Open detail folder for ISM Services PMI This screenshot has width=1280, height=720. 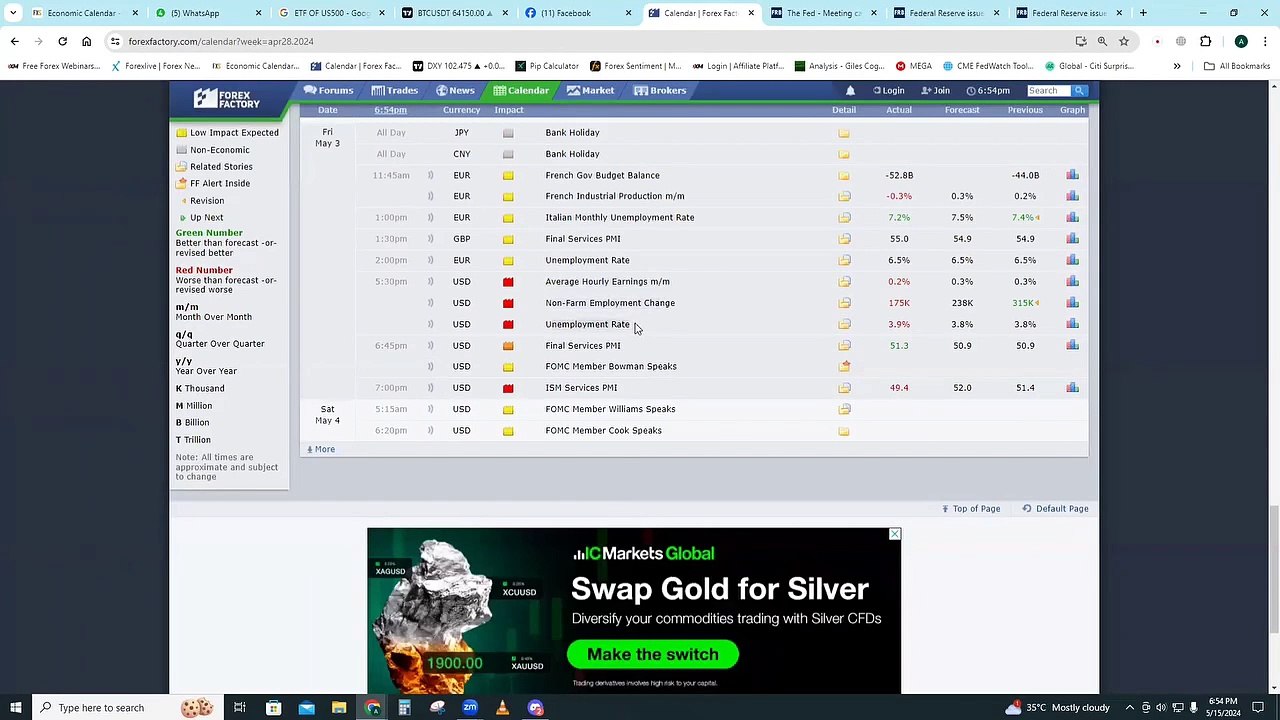coord(844,388)
